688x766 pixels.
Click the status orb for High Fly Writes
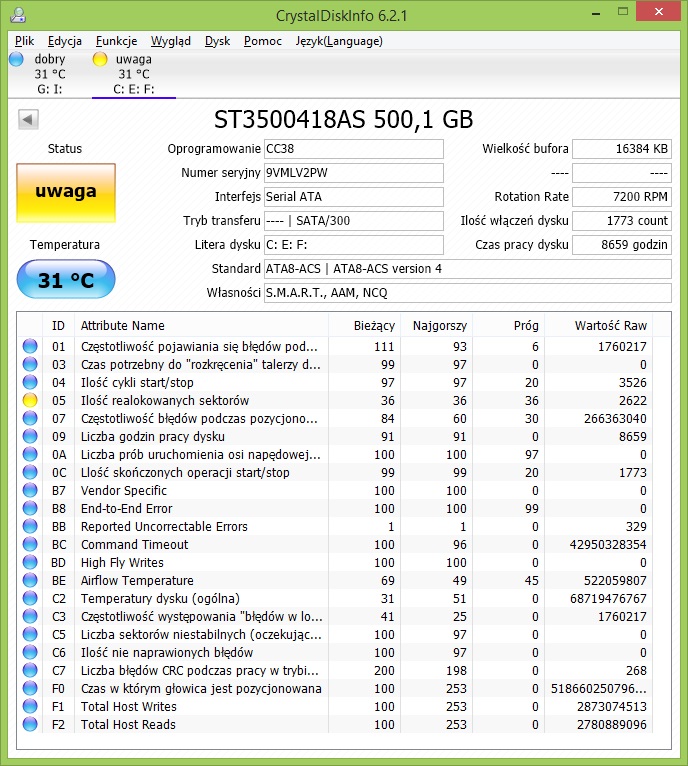[x=30, y=562]
